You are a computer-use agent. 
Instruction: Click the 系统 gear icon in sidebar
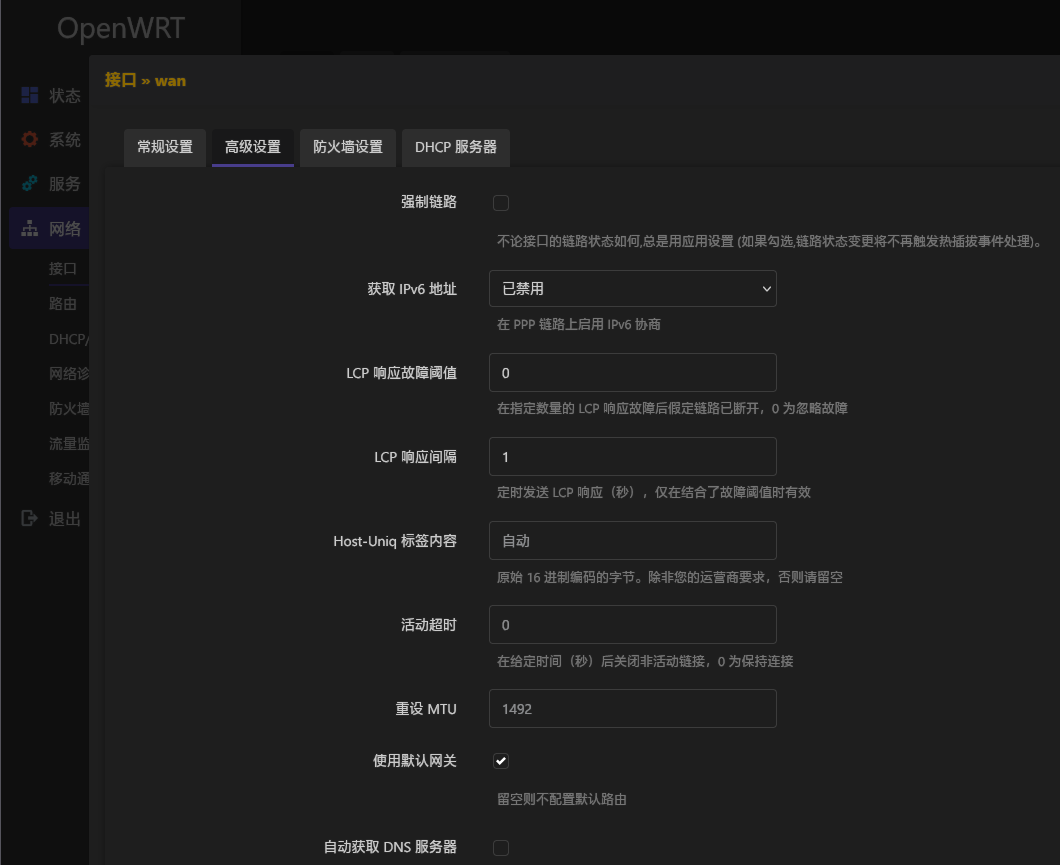point(30,140)
